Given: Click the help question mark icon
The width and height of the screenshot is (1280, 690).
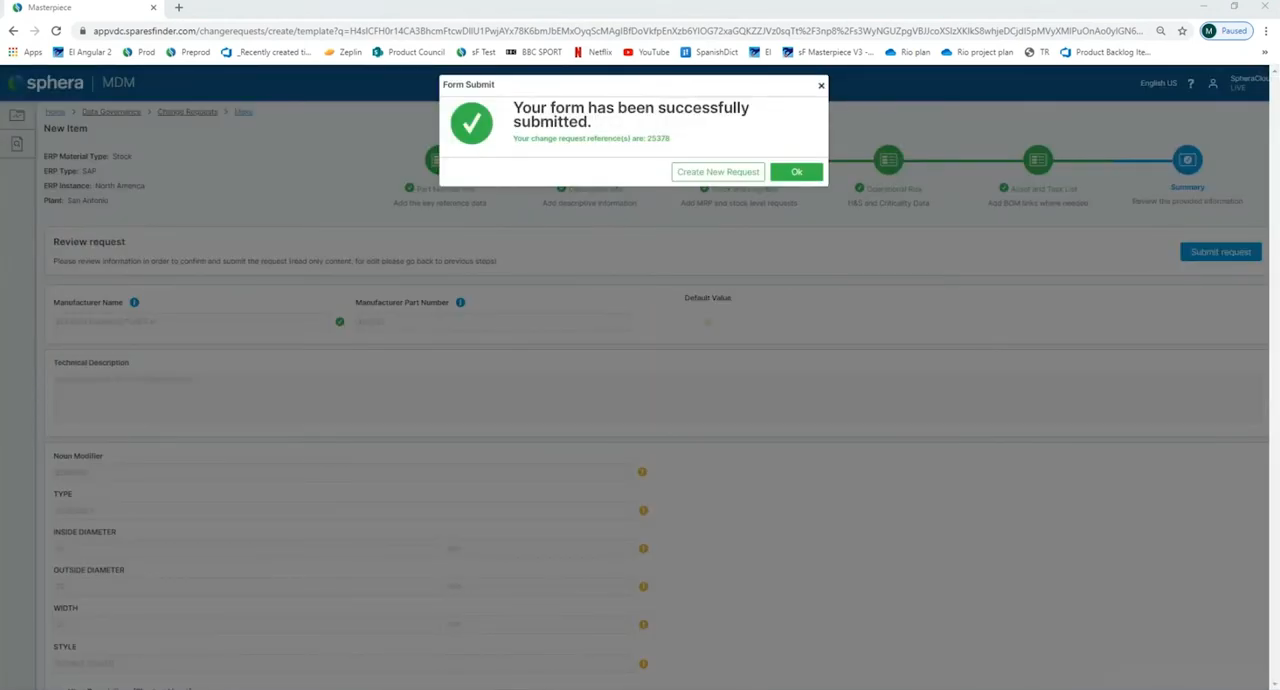Looking at the screenshot, I should (x=1190, y=84).
